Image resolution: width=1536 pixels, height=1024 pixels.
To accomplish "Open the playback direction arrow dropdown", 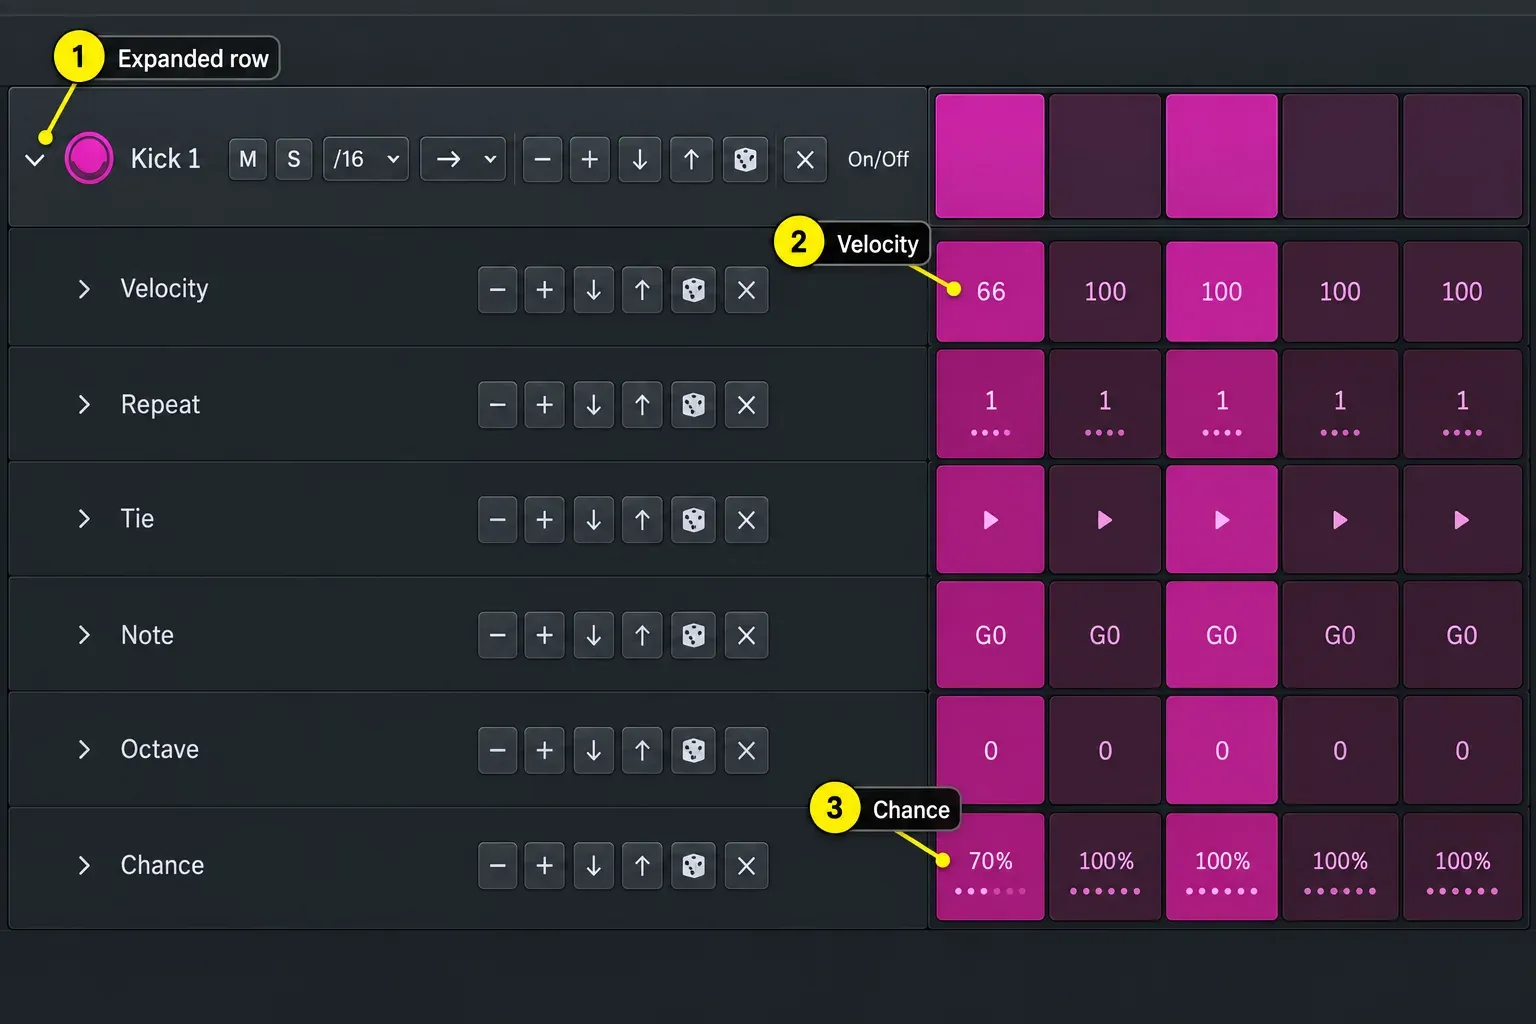I will (x=463, y=159).
